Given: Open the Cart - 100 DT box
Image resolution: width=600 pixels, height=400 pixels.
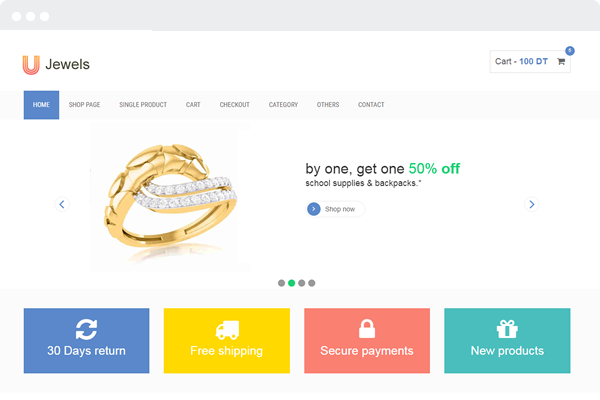Looking at the screenshot, I should tap(530, 62).
